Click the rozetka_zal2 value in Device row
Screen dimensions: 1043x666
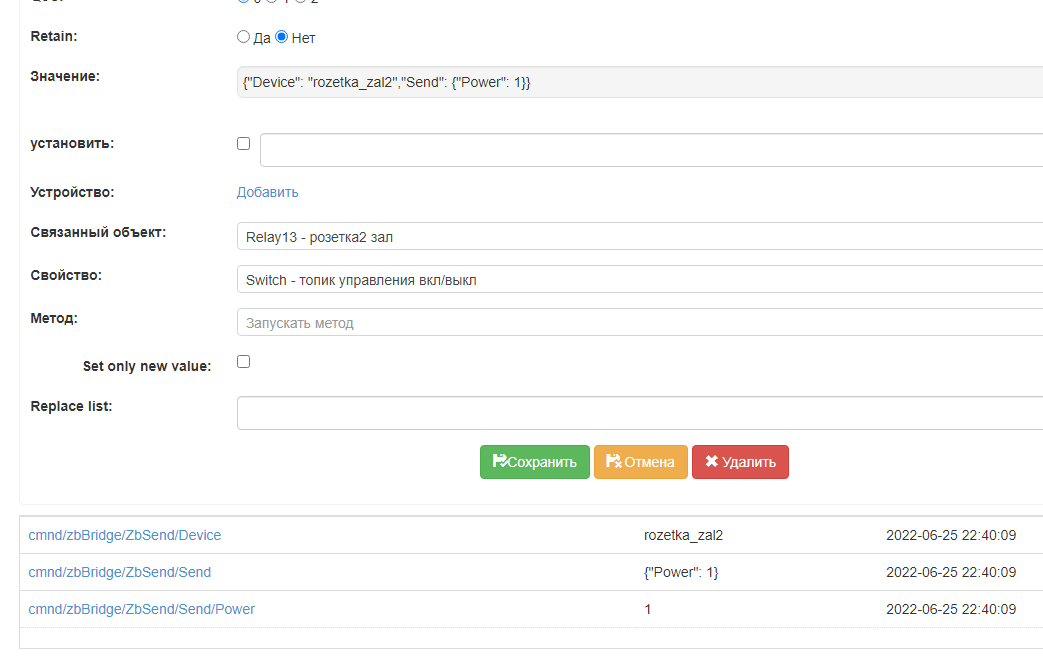[683, 535]
